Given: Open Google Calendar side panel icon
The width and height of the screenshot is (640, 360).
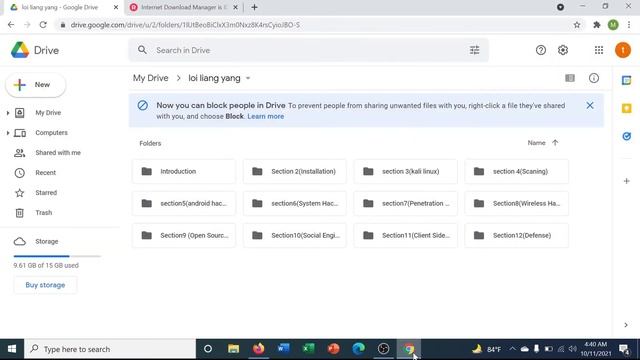Looking at the screenshot, I should pyautogui.click(x=627, y=80).
